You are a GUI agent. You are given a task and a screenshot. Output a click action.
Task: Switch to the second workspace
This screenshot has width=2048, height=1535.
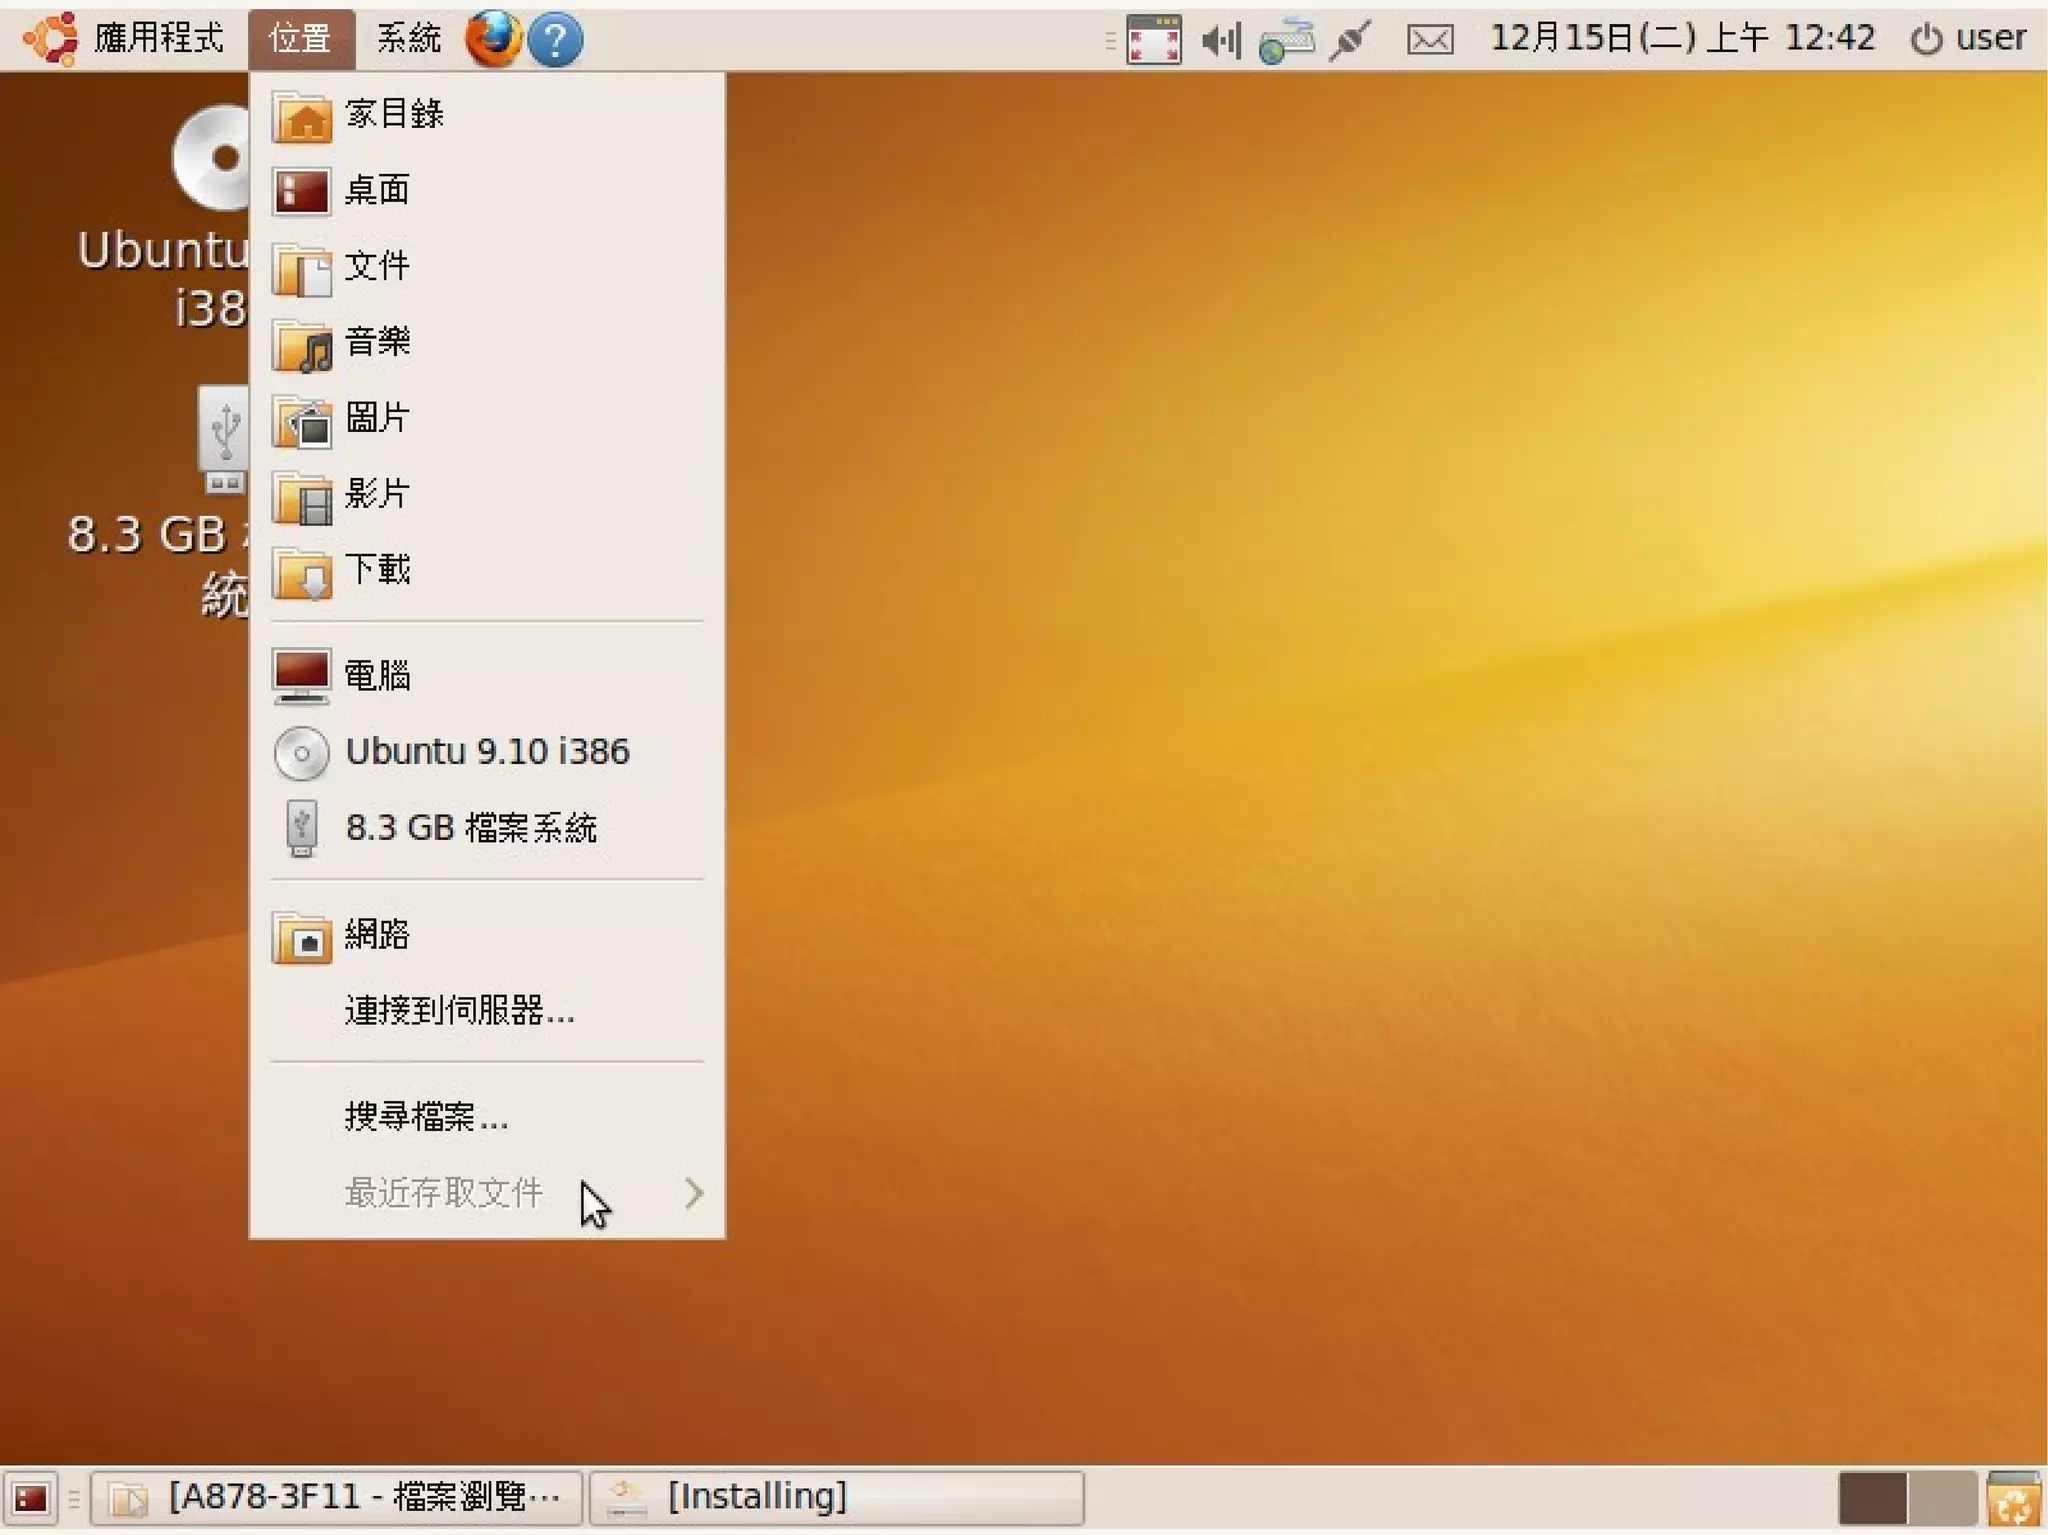(1942, 1499)
